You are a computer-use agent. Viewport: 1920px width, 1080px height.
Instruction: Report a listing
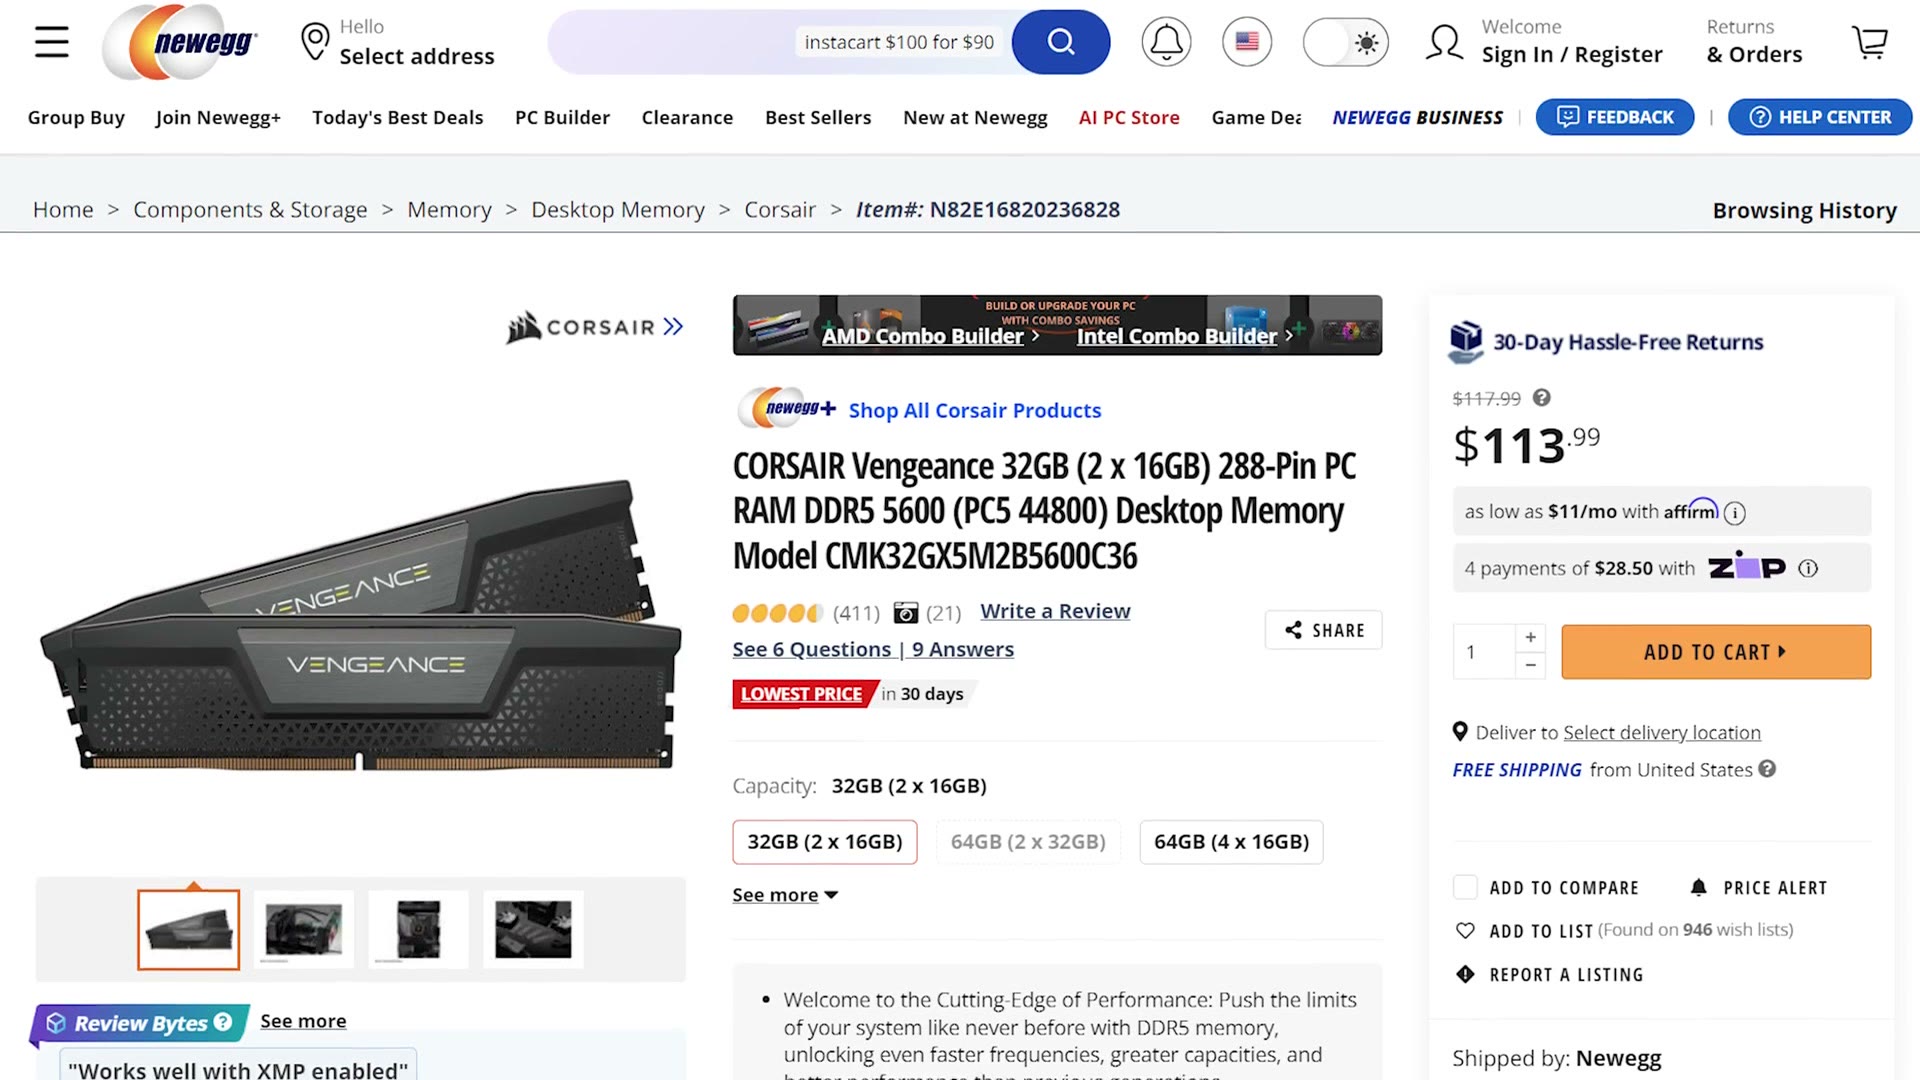[x=1550, y=974]
